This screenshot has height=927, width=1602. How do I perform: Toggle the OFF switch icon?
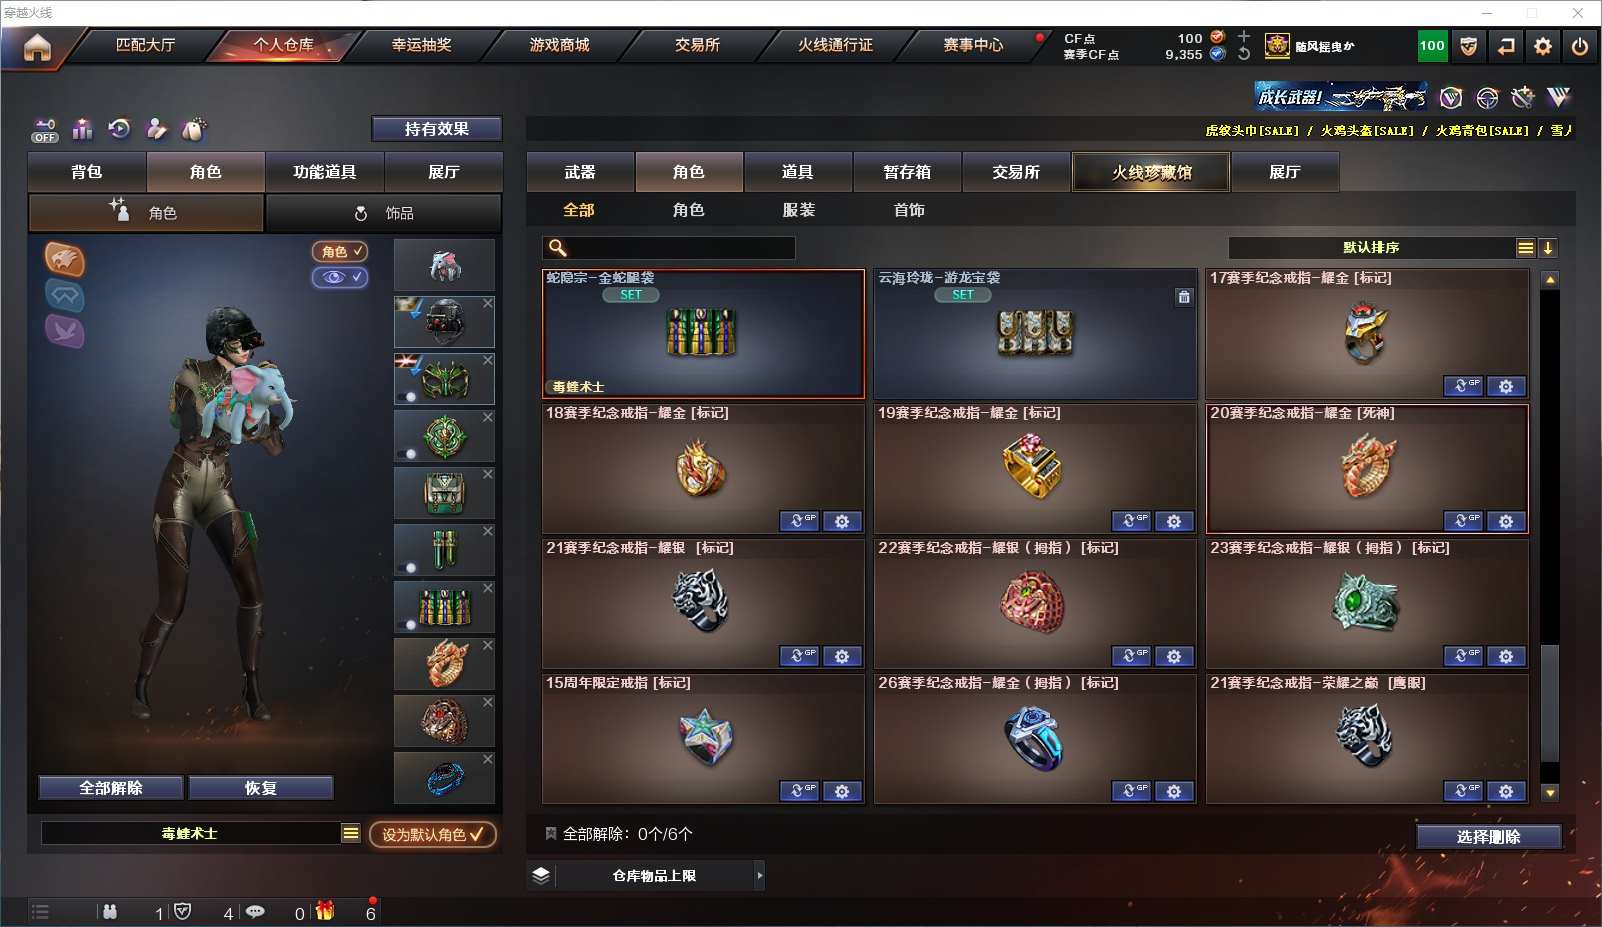coord(45,130)
